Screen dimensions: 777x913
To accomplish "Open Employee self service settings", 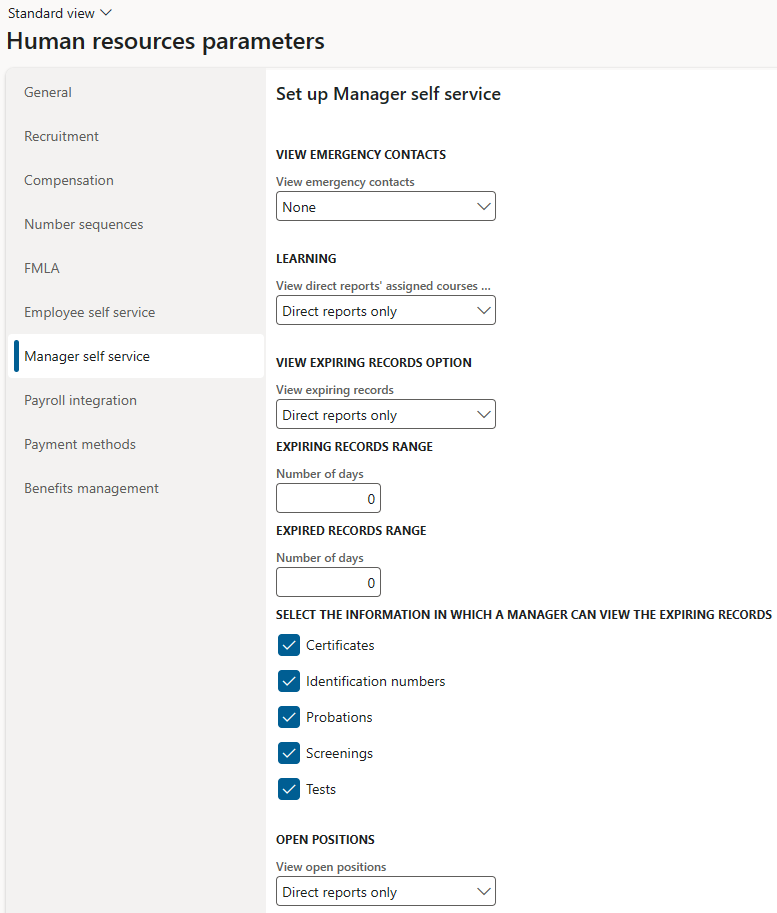I will click(x=87, y=312).
